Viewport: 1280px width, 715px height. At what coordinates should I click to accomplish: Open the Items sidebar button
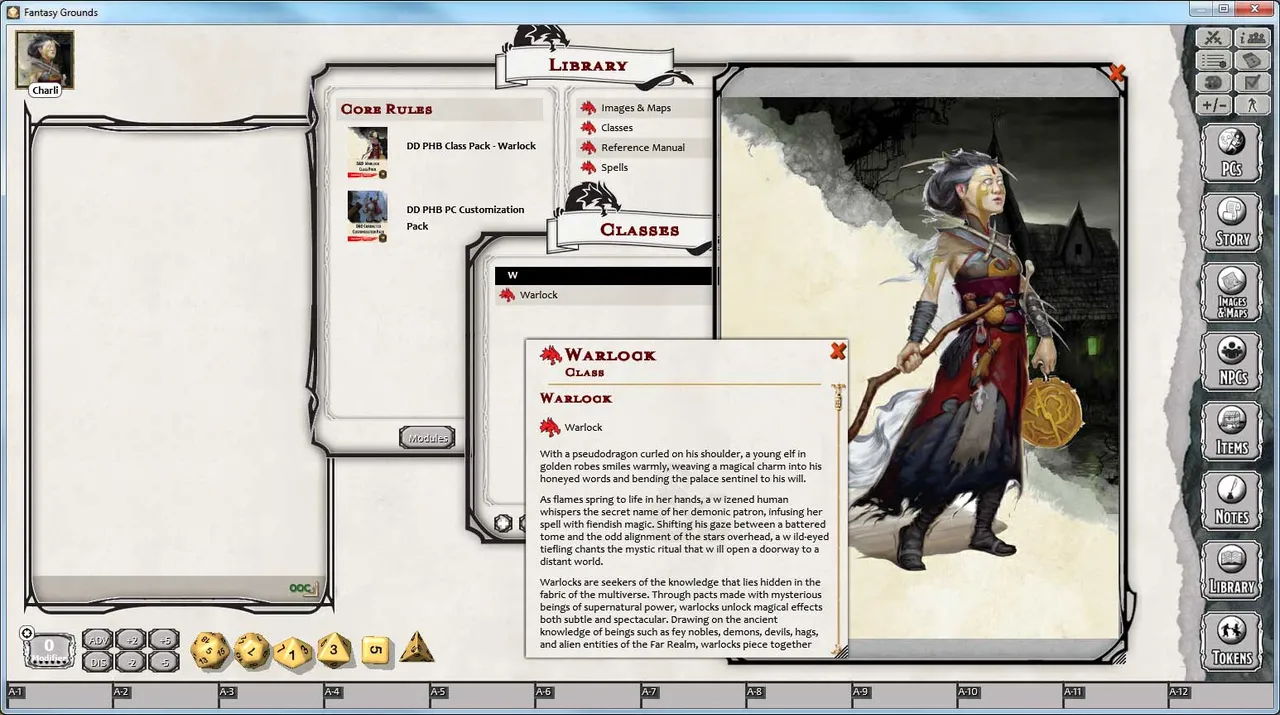click(x=1232, y=431)
